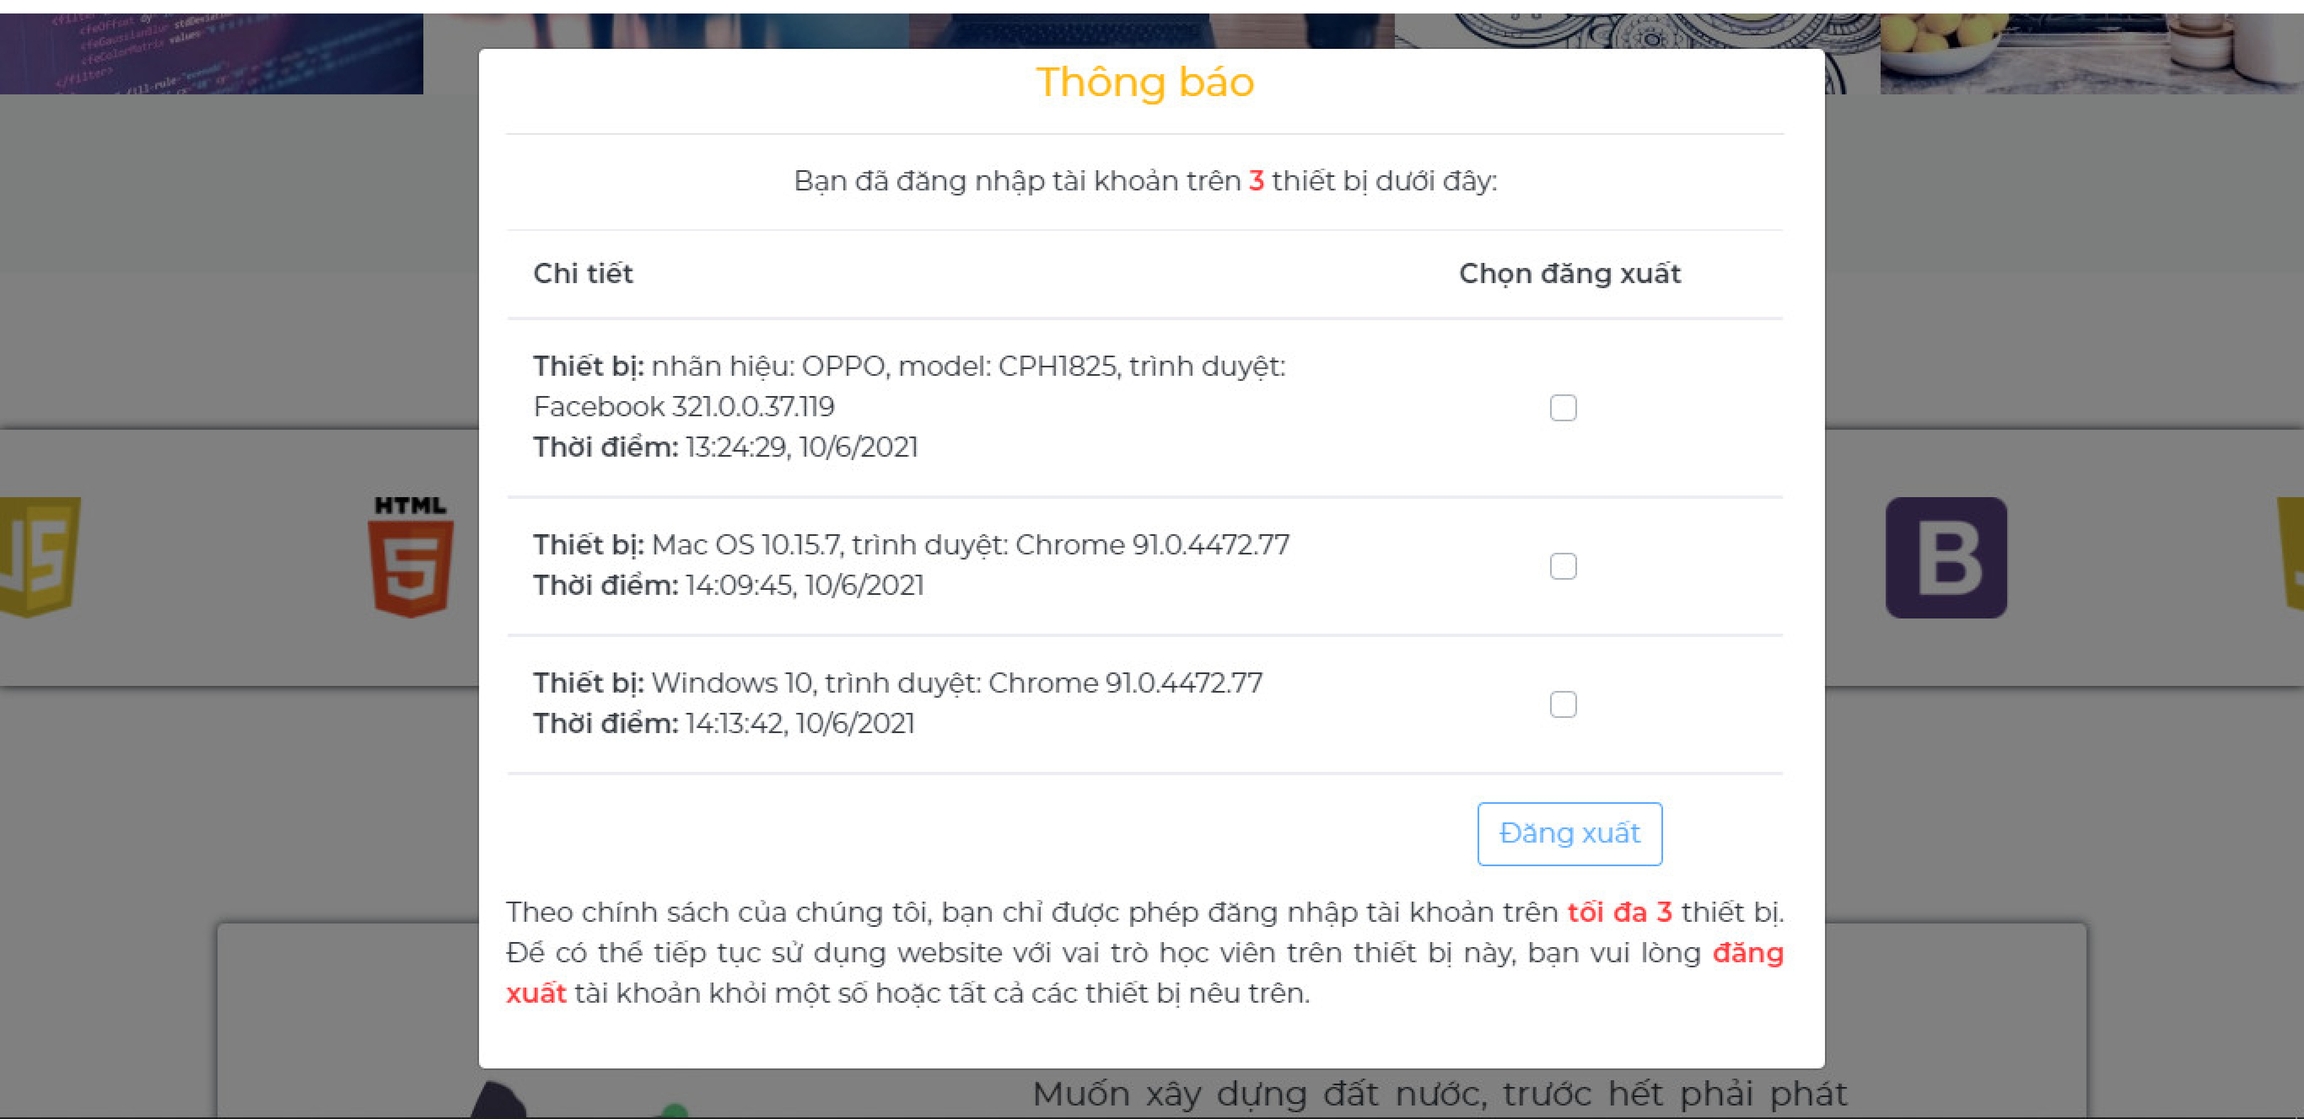Tick the checkbox for the Windows 10 device
This screenshot has height=1119, width=2304.
point(1563,704)
